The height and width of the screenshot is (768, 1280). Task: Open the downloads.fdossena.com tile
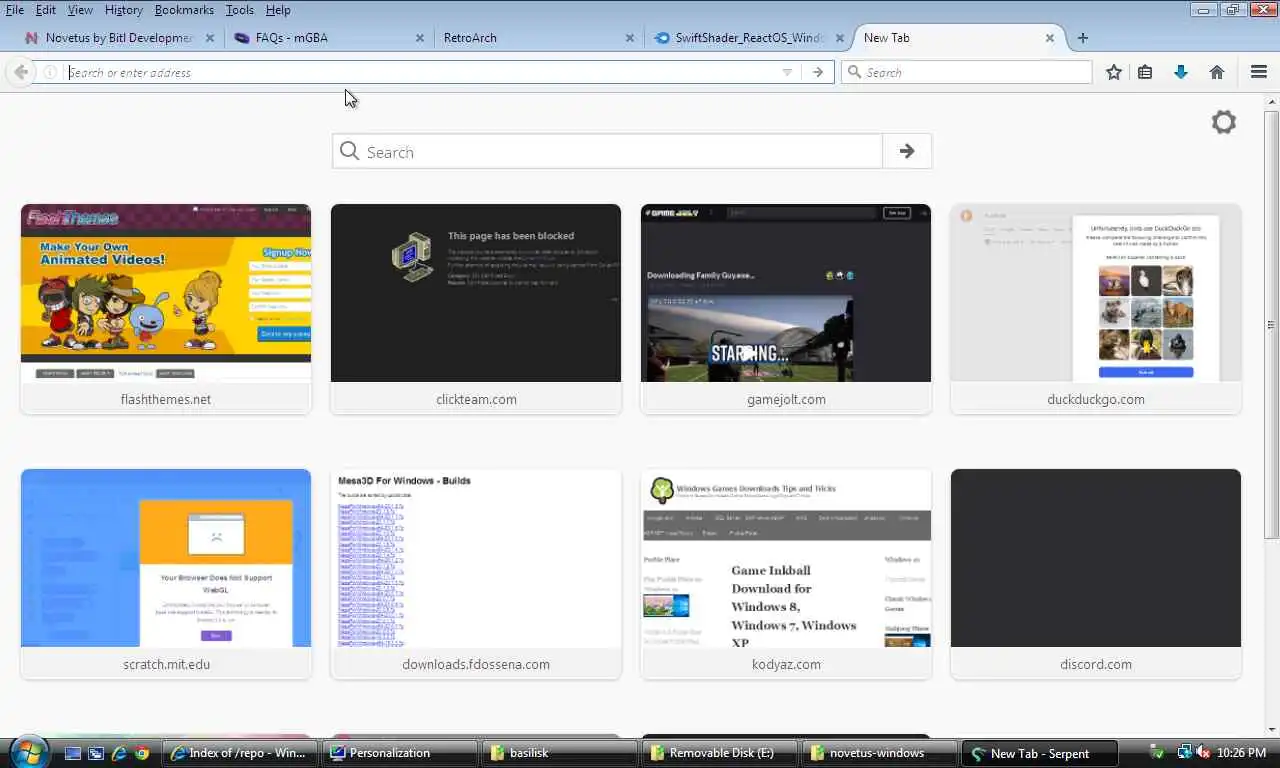(476, 574)
